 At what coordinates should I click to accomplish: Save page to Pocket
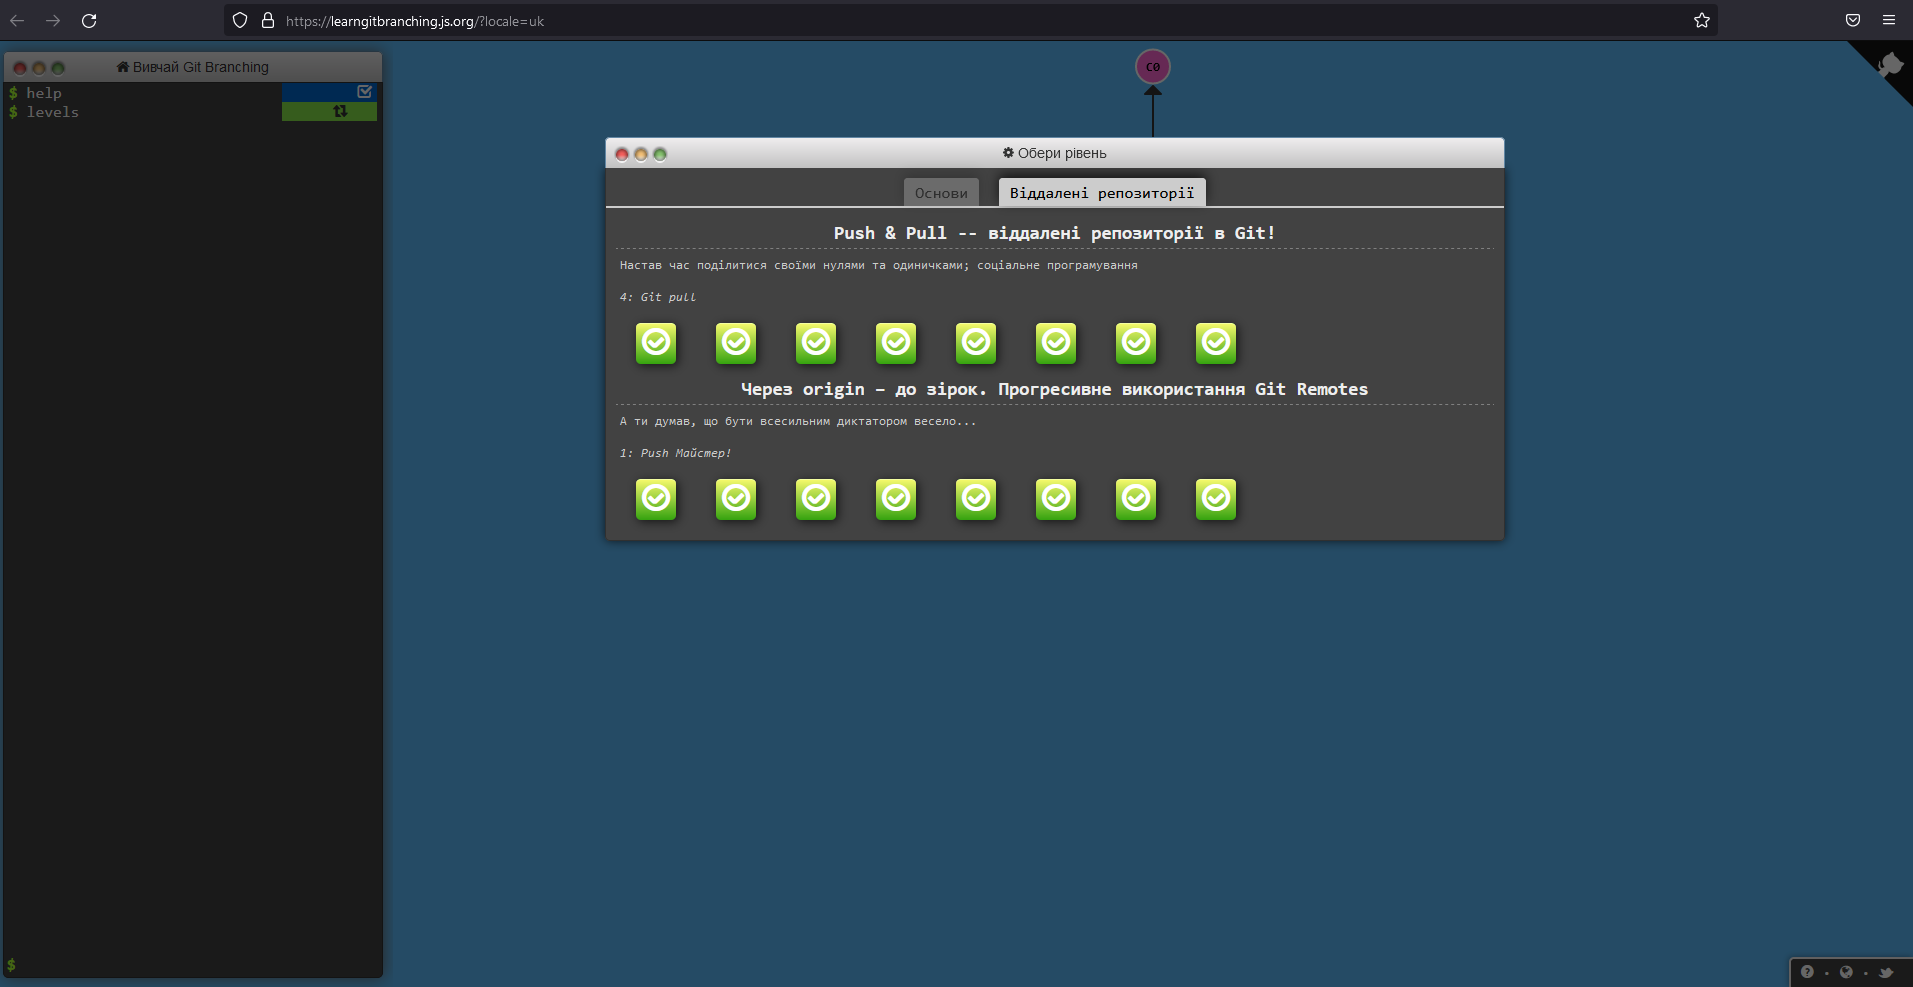pyautogui.click(x=1853, y=20)
